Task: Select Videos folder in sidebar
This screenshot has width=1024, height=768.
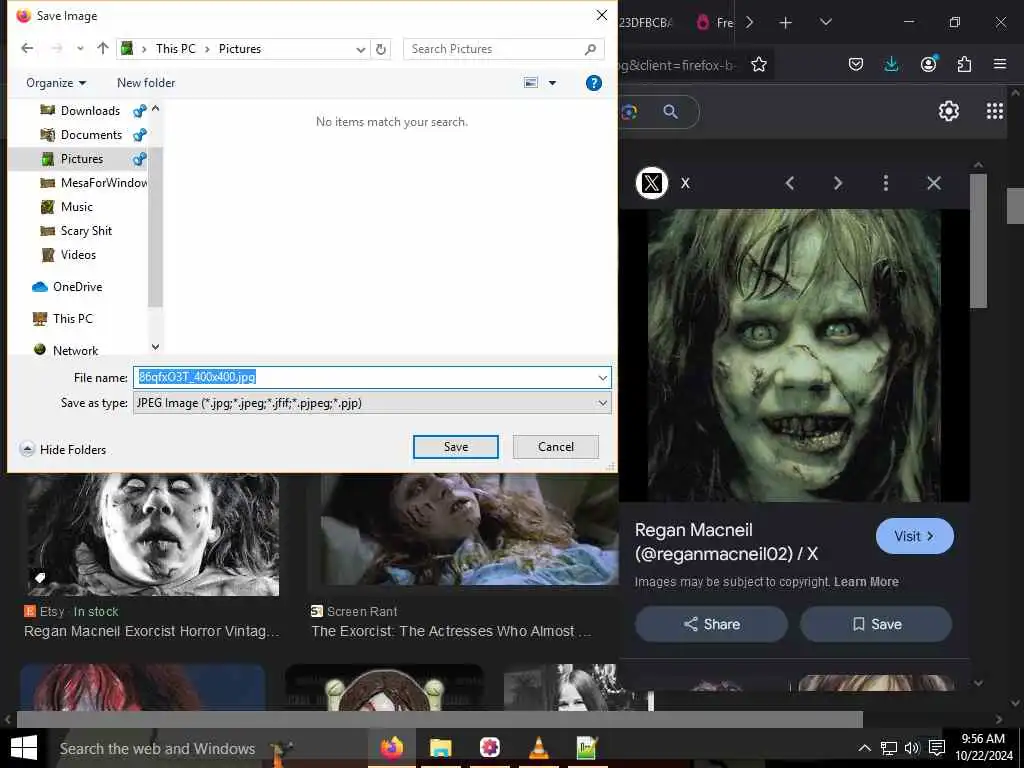Action: tap(78, 255)
